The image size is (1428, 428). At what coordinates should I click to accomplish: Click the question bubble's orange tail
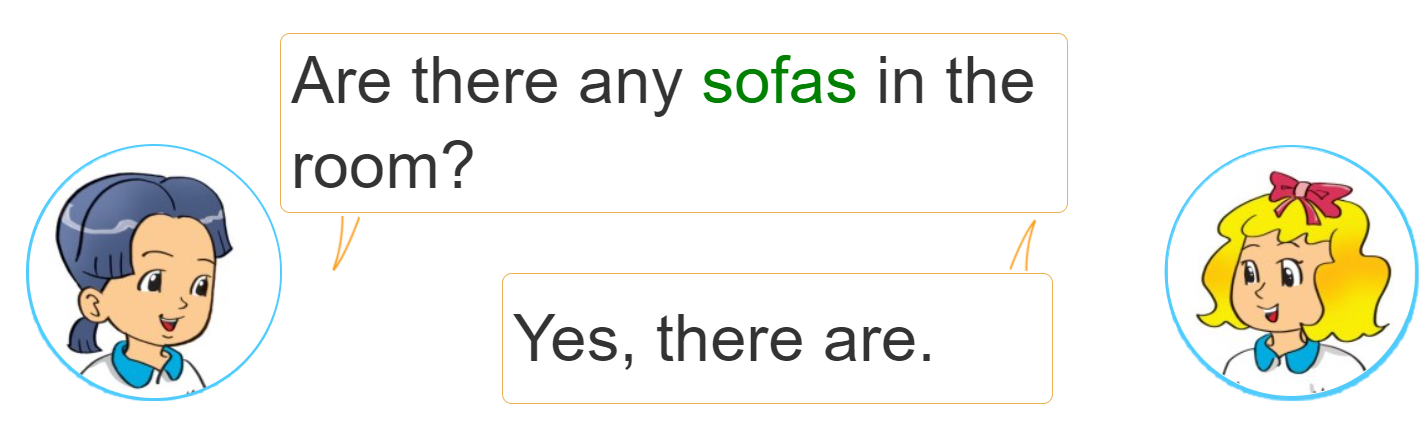tap(344, 242)
